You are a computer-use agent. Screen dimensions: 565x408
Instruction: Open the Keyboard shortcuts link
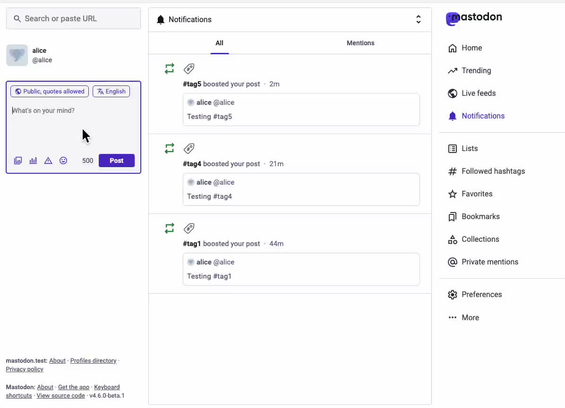(x=107, y=387)
